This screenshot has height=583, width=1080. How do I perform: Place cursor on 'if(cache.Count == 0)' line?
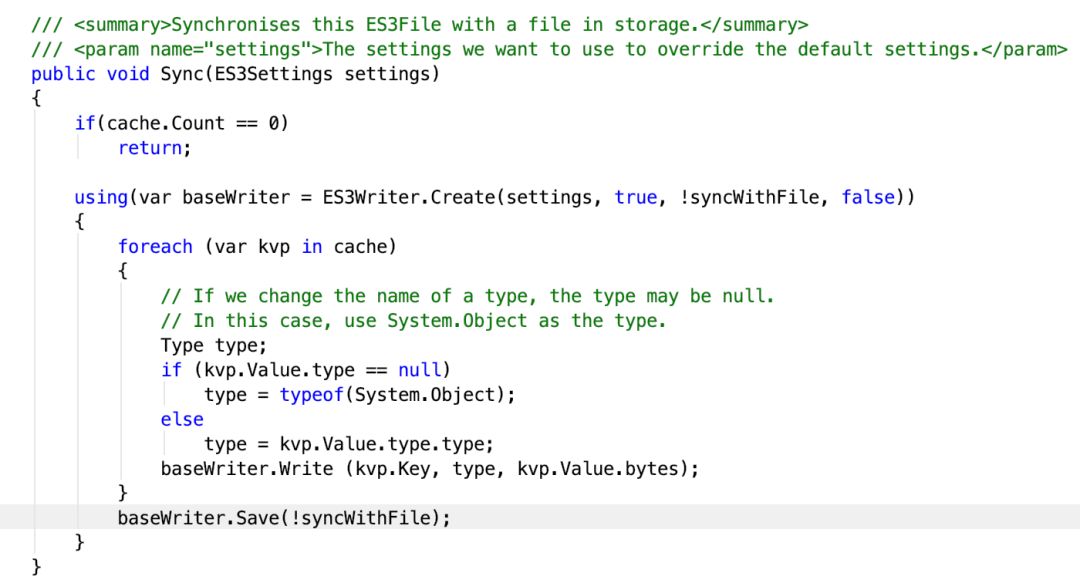pos(182,123)
